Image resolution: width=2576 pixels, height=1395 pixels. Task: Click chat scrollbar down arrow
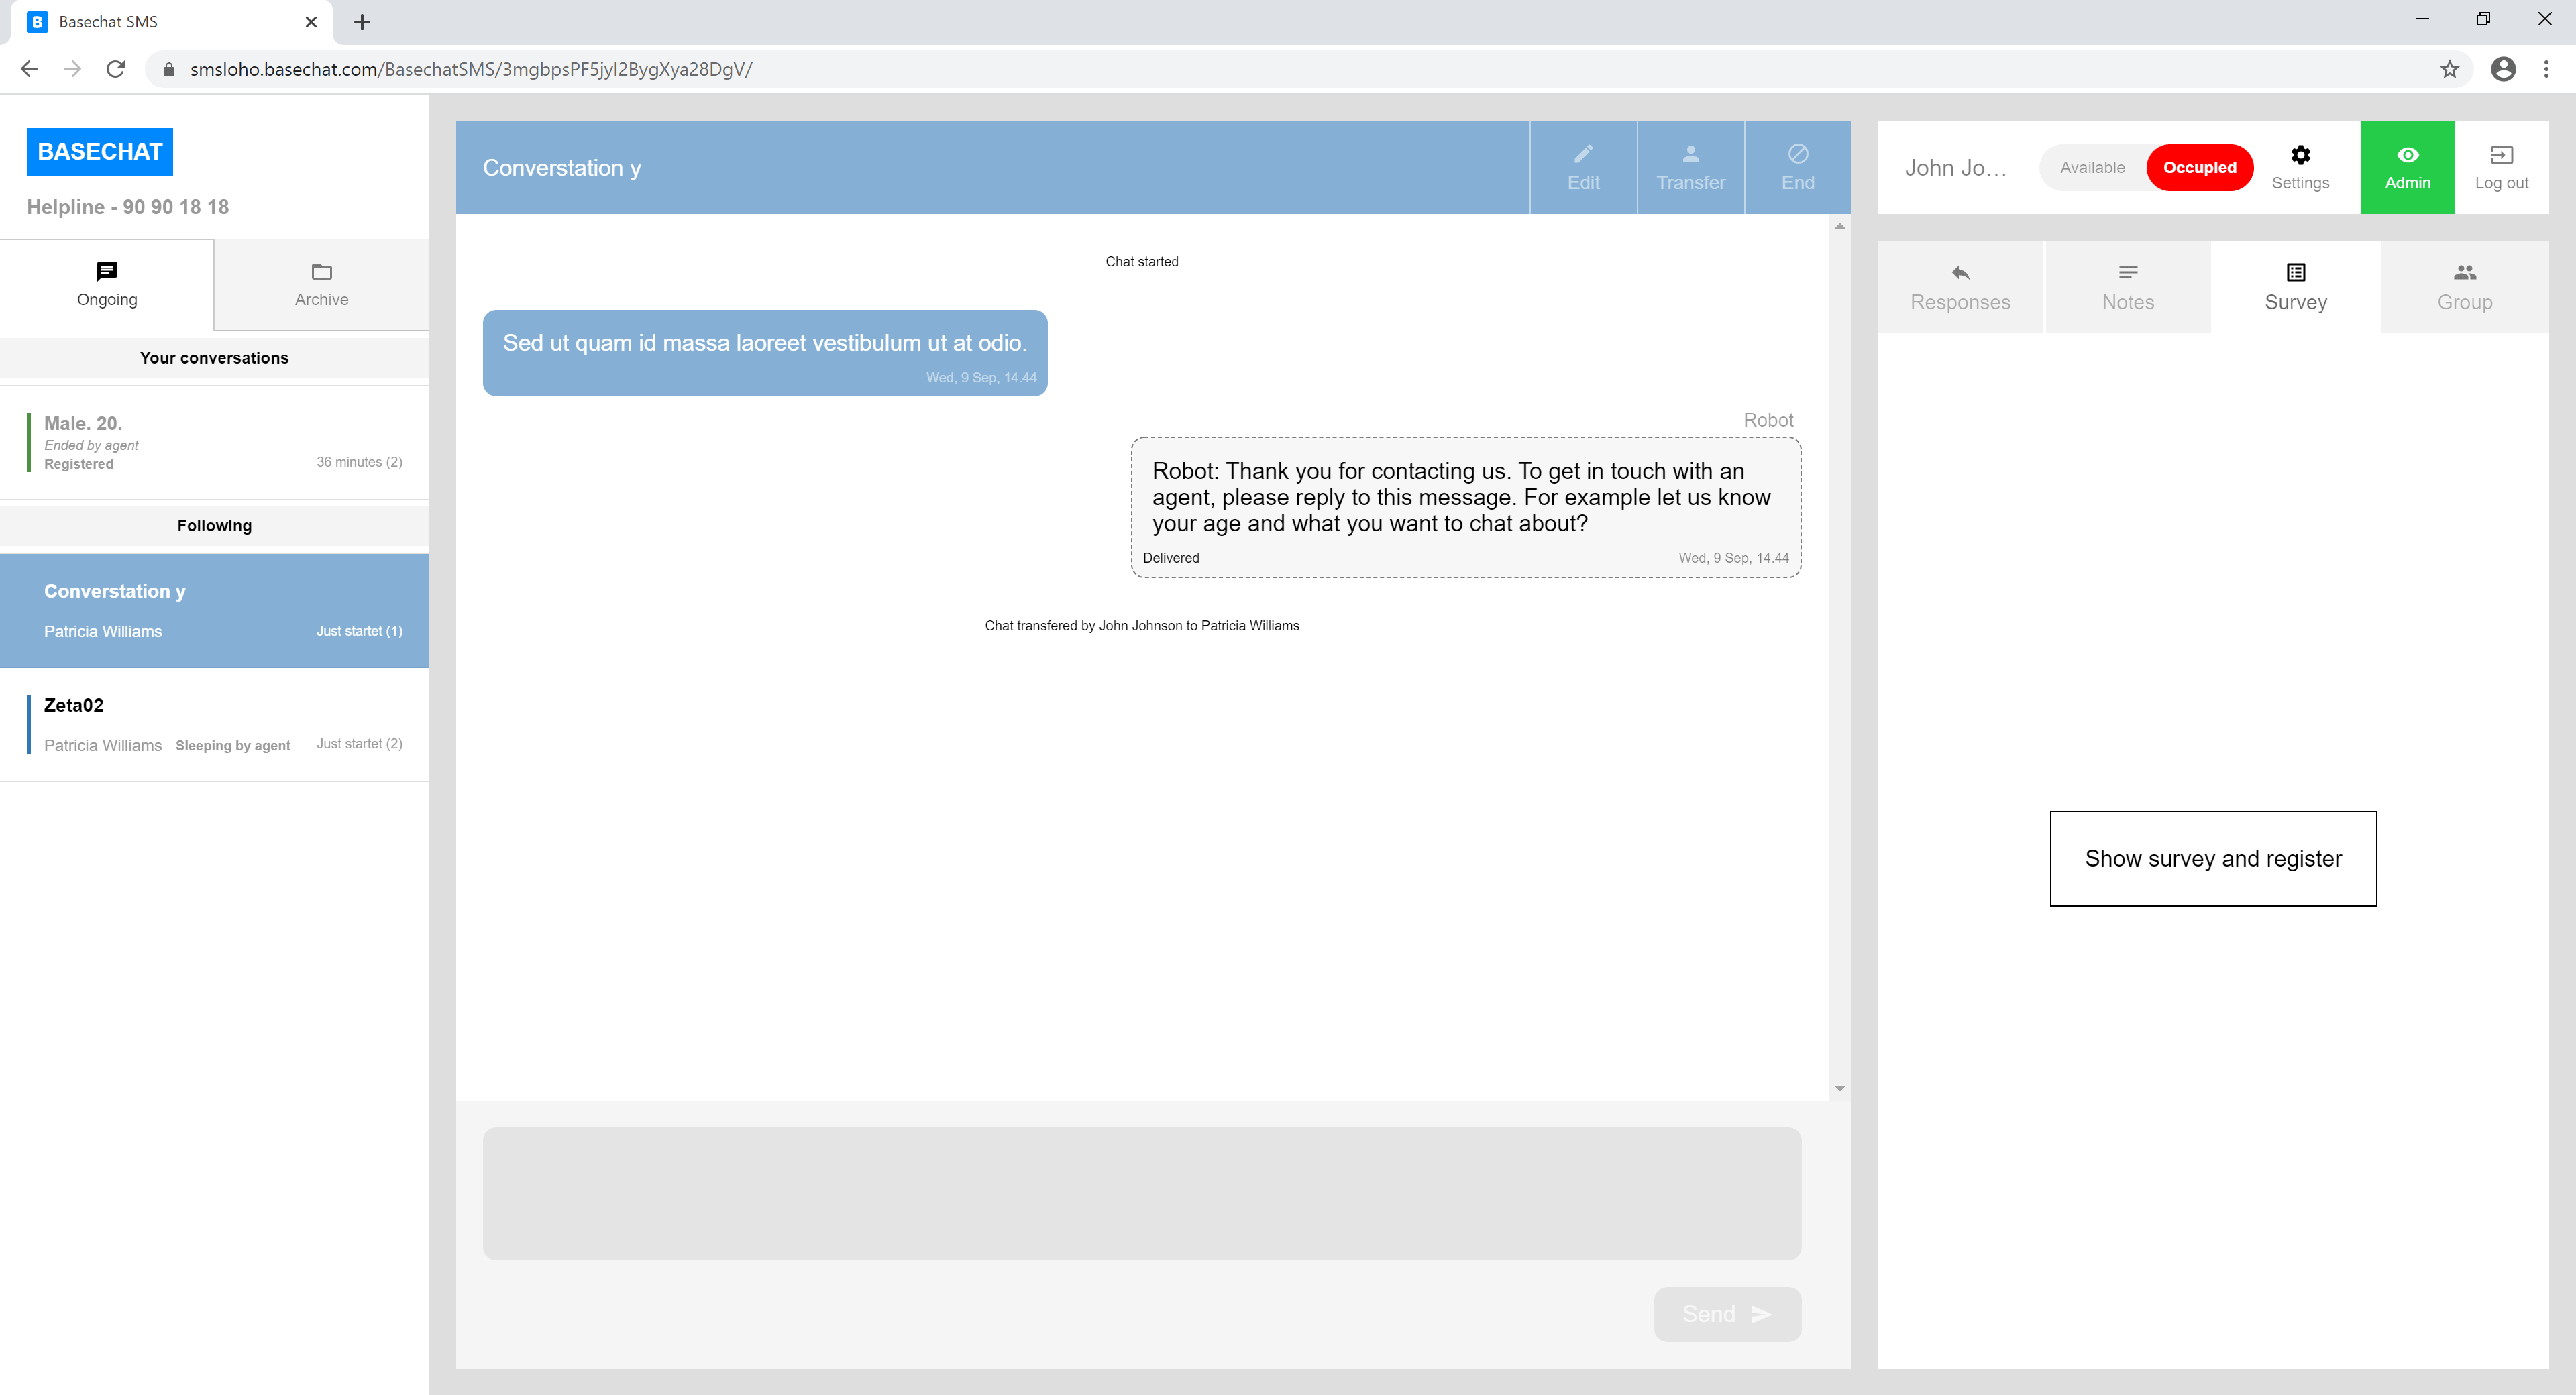[x=1839, y=1088]
